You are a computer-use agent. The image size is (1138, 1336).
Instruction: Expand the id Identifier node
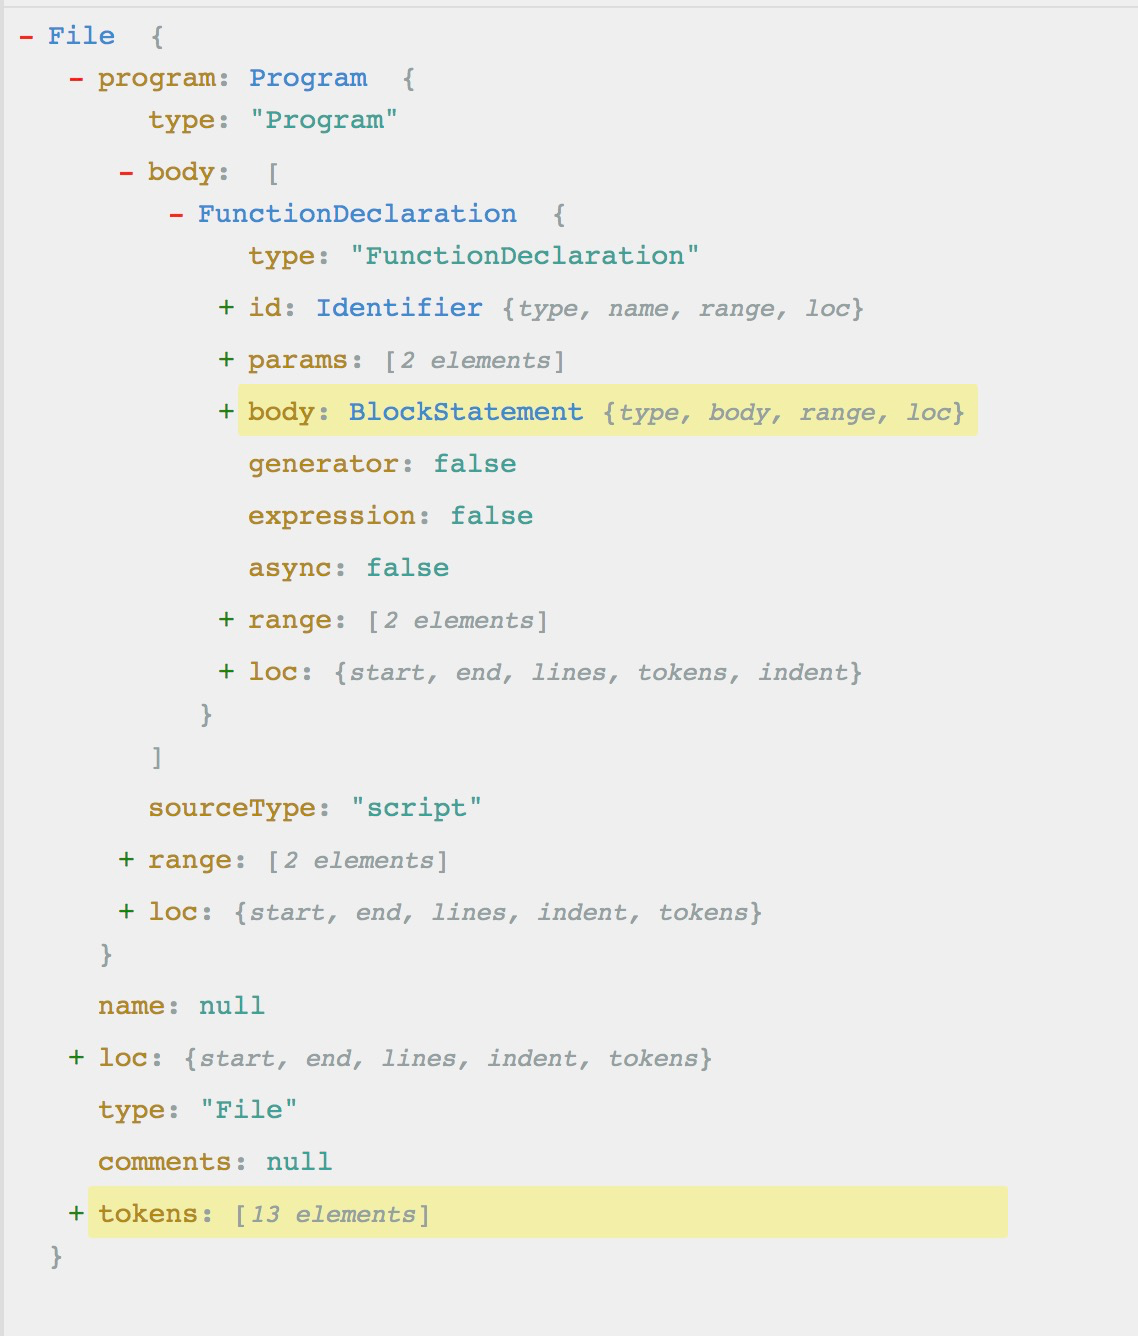click(227, 308)
